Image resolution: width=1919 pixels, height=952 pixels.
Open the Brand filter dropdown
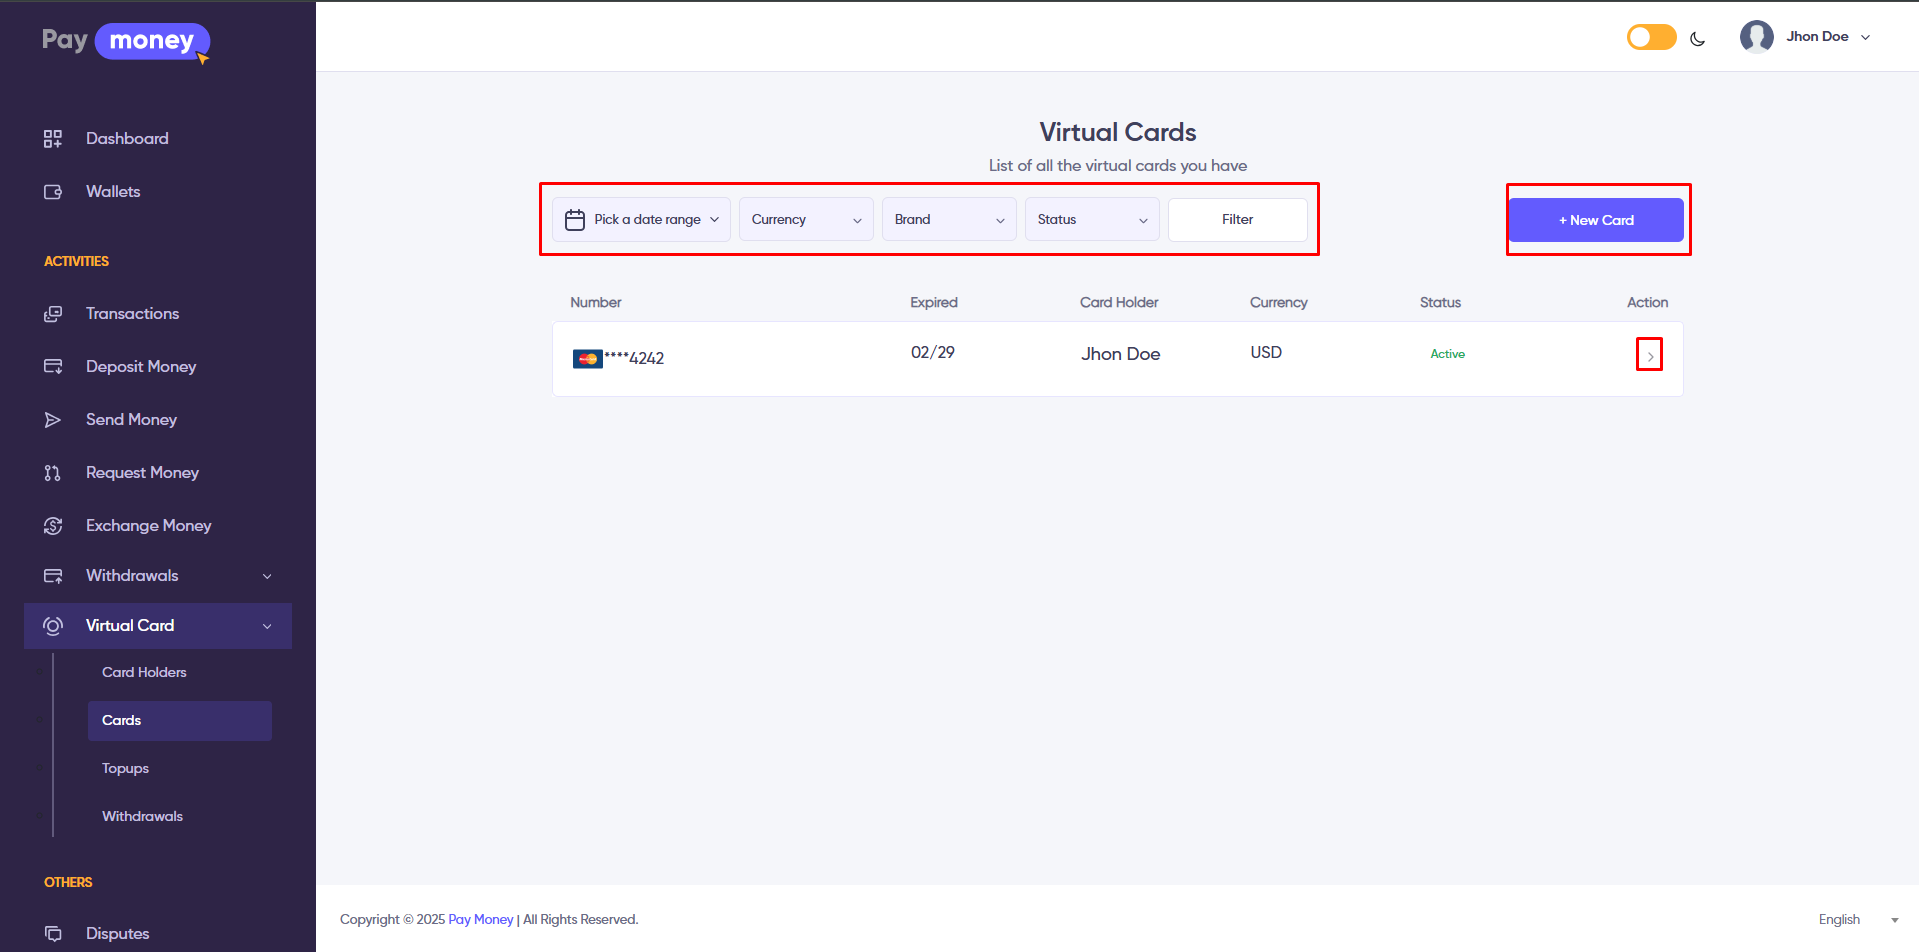point(948,220)
